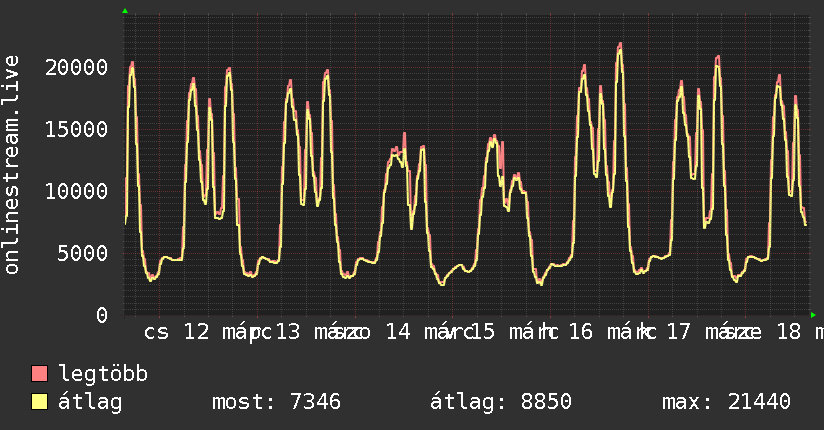Click the green arrow atop y-axis
Viewport: 824px width, 430px height.
point(125,11)
